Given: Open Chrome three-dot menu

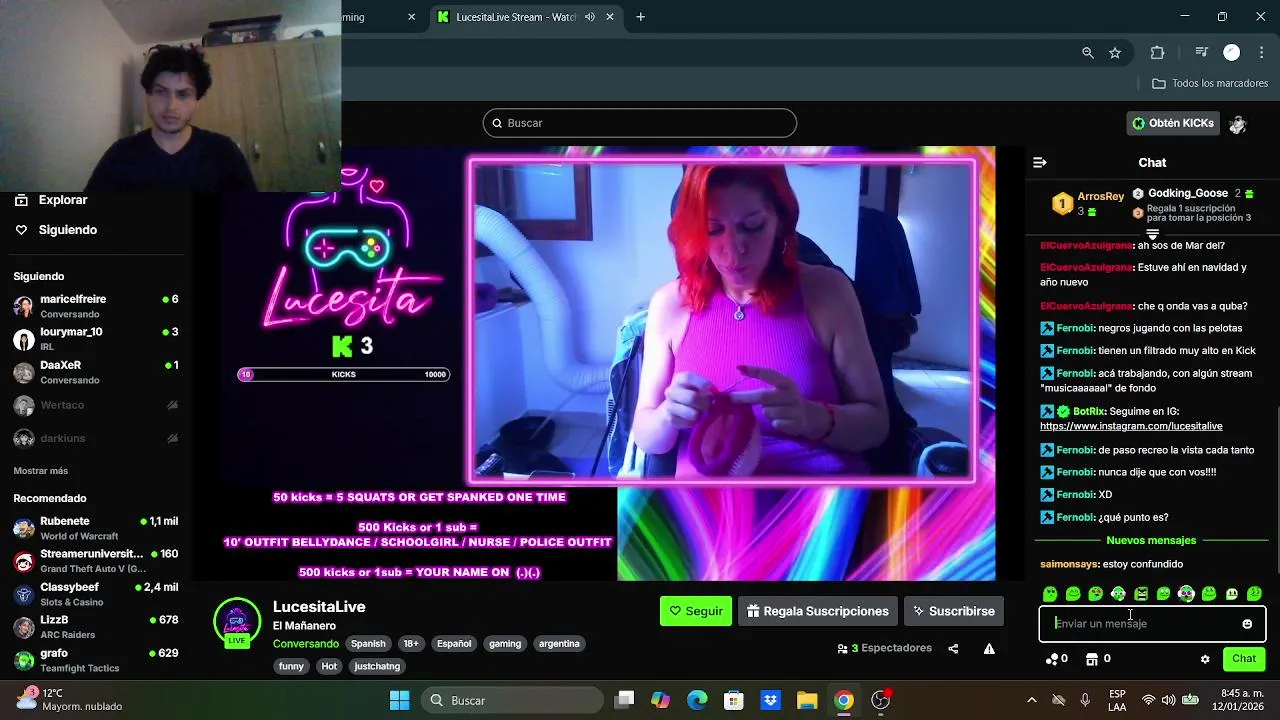Looking at the screenshot, I should tap(1260, 53).
